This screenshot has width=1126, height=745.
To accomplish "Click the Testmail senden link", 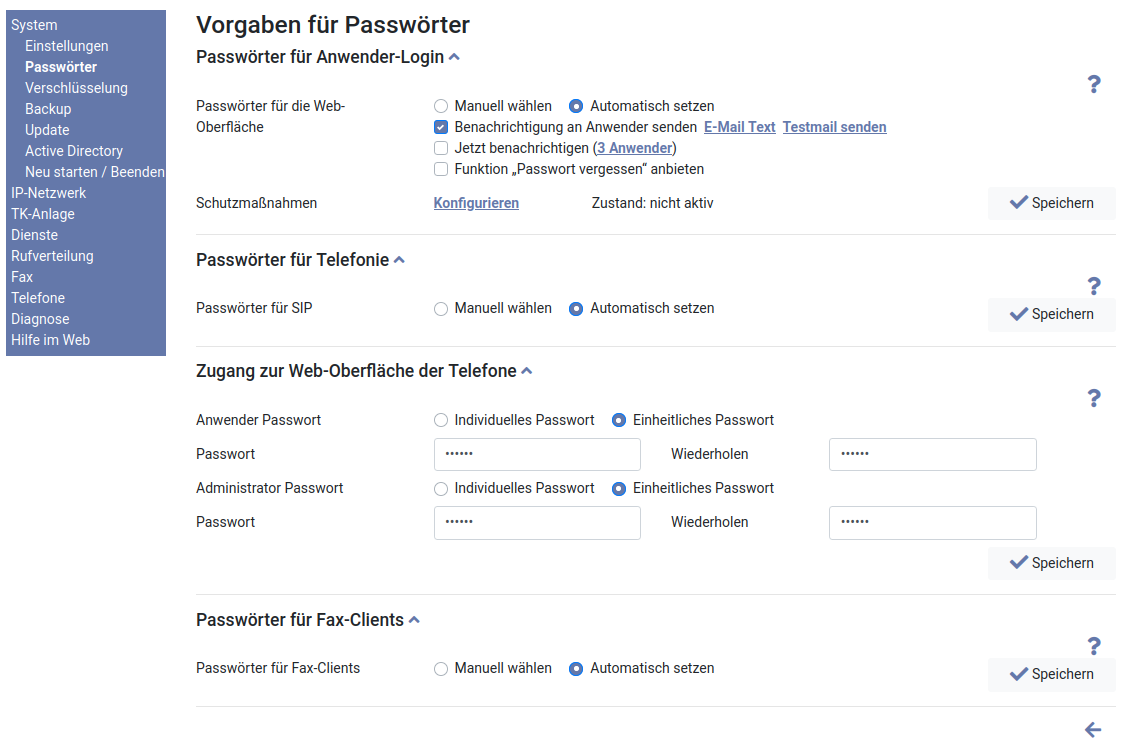I will pyautogui.click(x=834, y=127).
